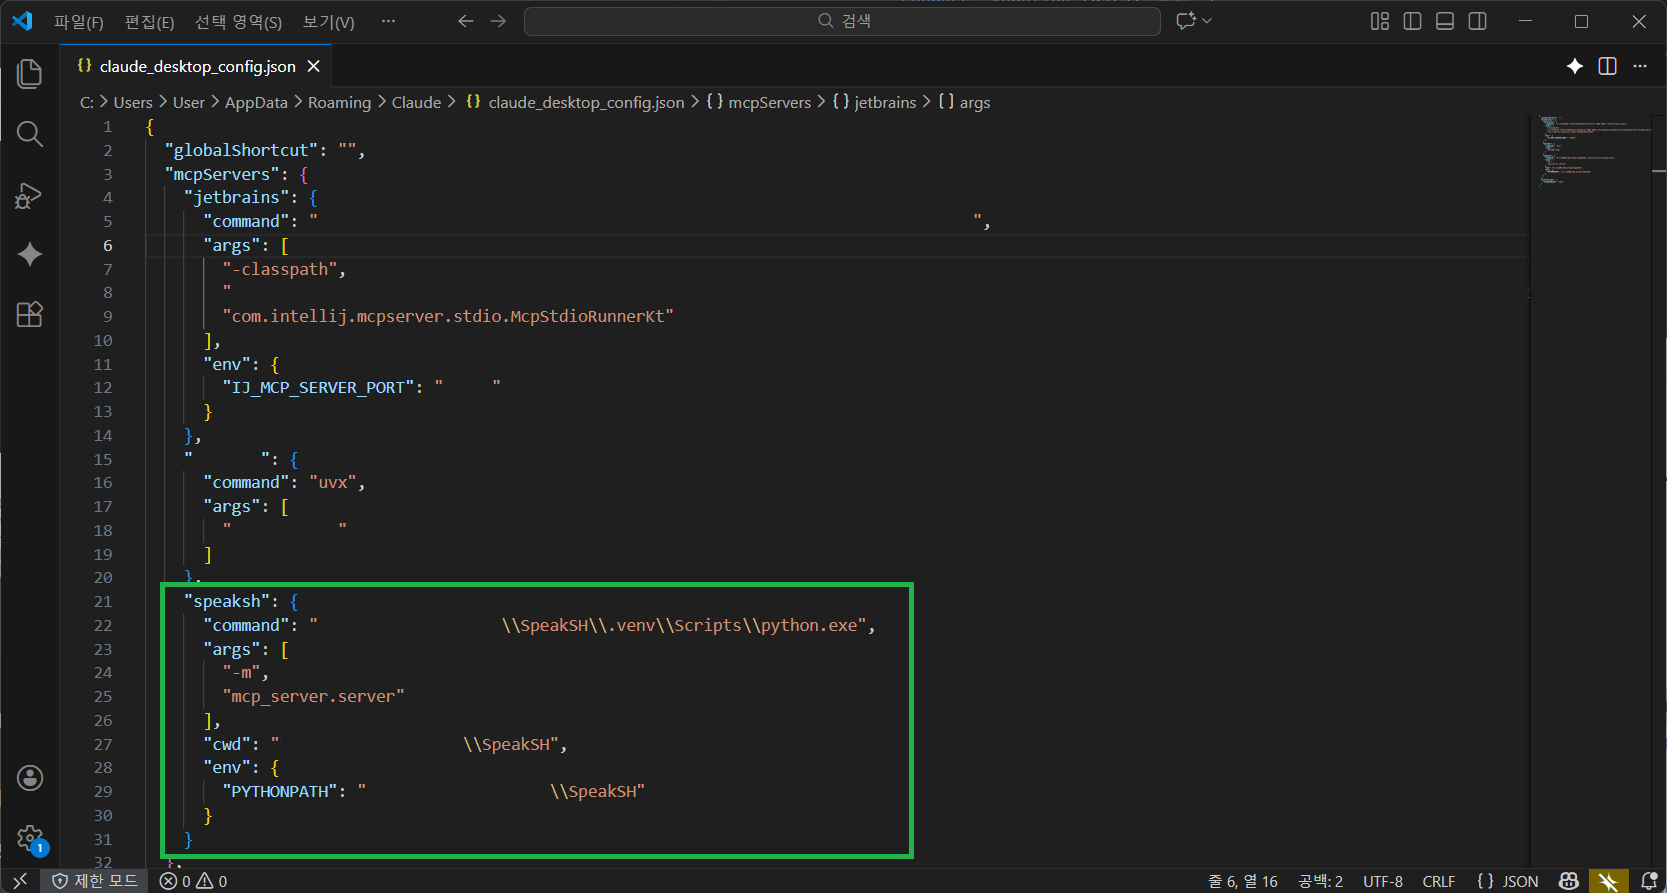Click "com.intellij.mcpserver.stdio.McpStdioRunnerKt" on line 9

[x=448, y=316]
